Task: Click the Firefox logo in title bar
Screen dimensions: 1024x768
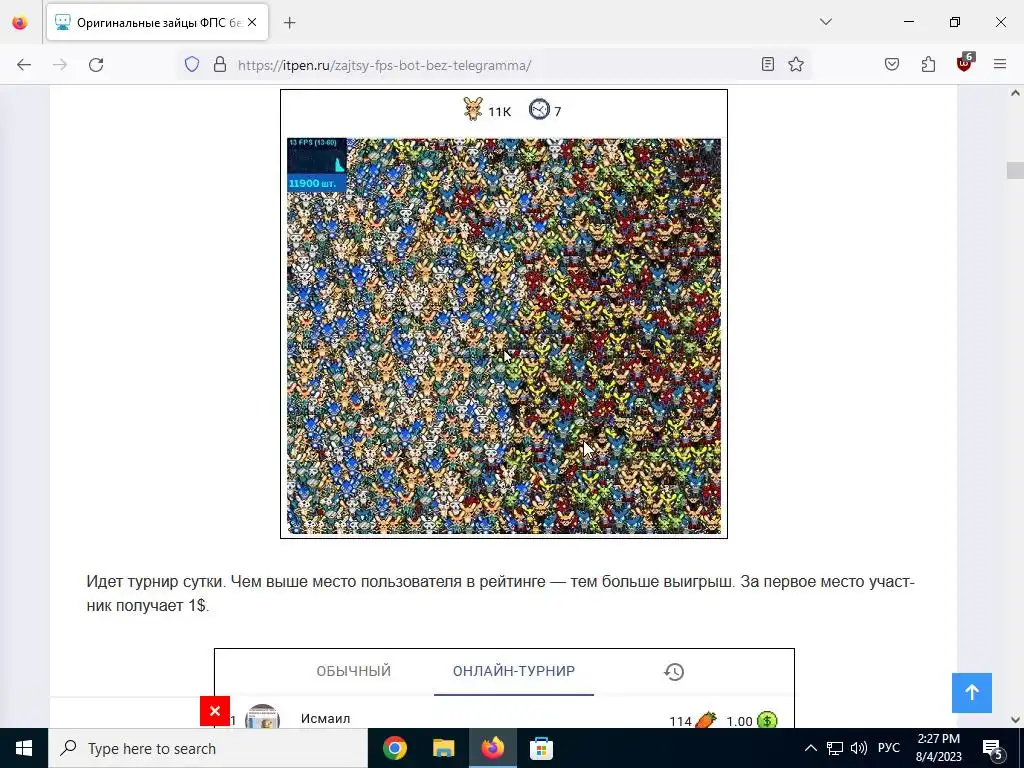Action: [x=20, y=22]
